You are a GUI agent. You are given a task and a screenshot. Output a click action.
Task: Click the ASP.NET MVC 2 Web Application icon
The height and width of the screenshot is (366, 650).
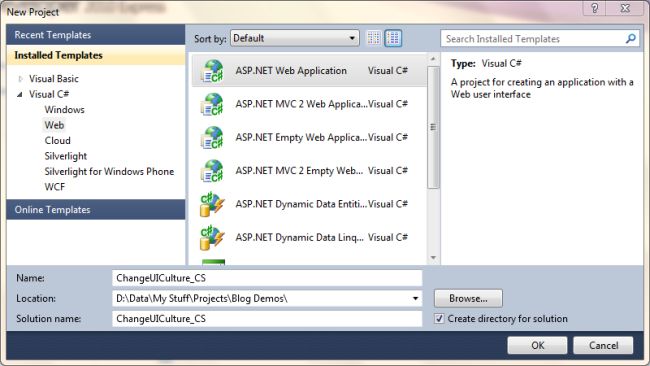pos(212,104)
